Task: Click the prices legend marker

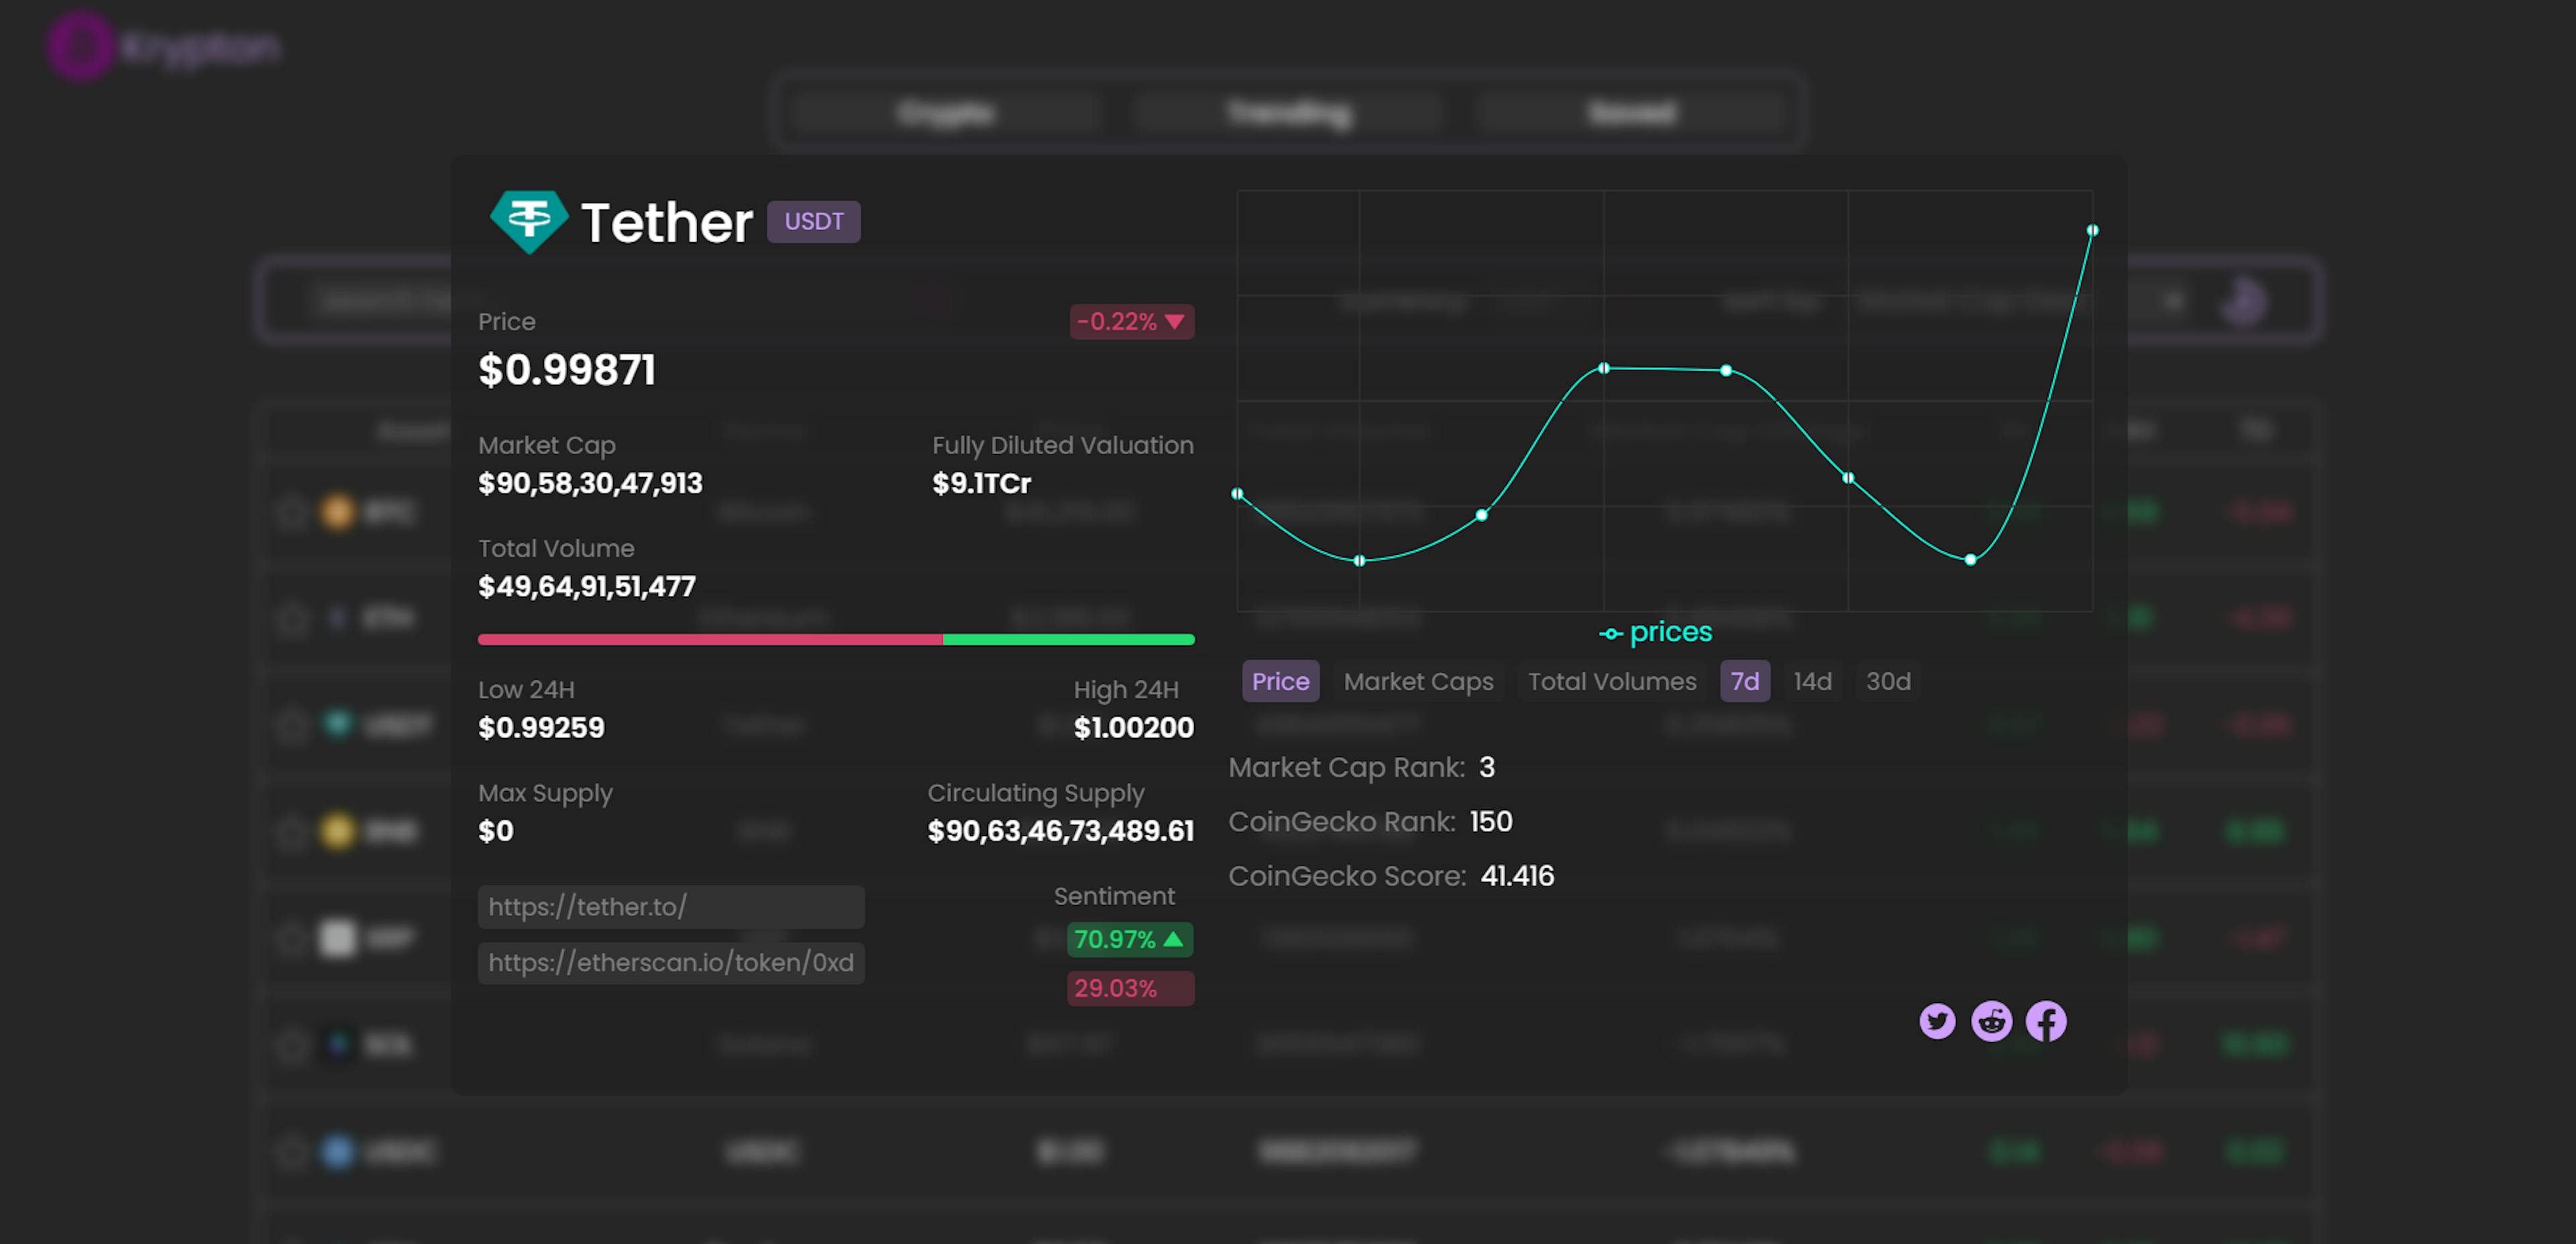Action: pos(1610,633)
